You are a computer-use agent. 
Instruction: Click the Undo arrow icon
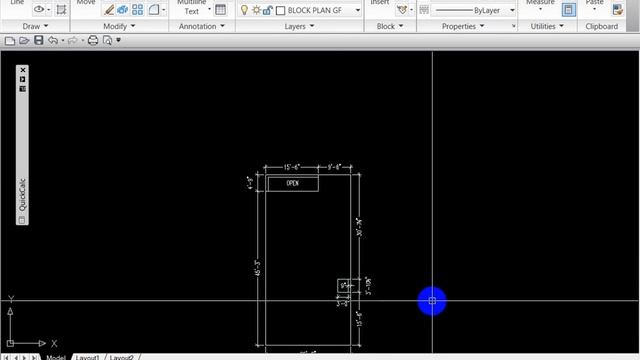point(53,40)
